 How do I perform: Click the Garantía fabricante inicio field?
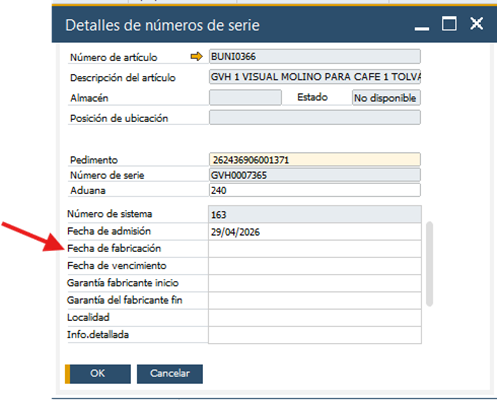315,283
